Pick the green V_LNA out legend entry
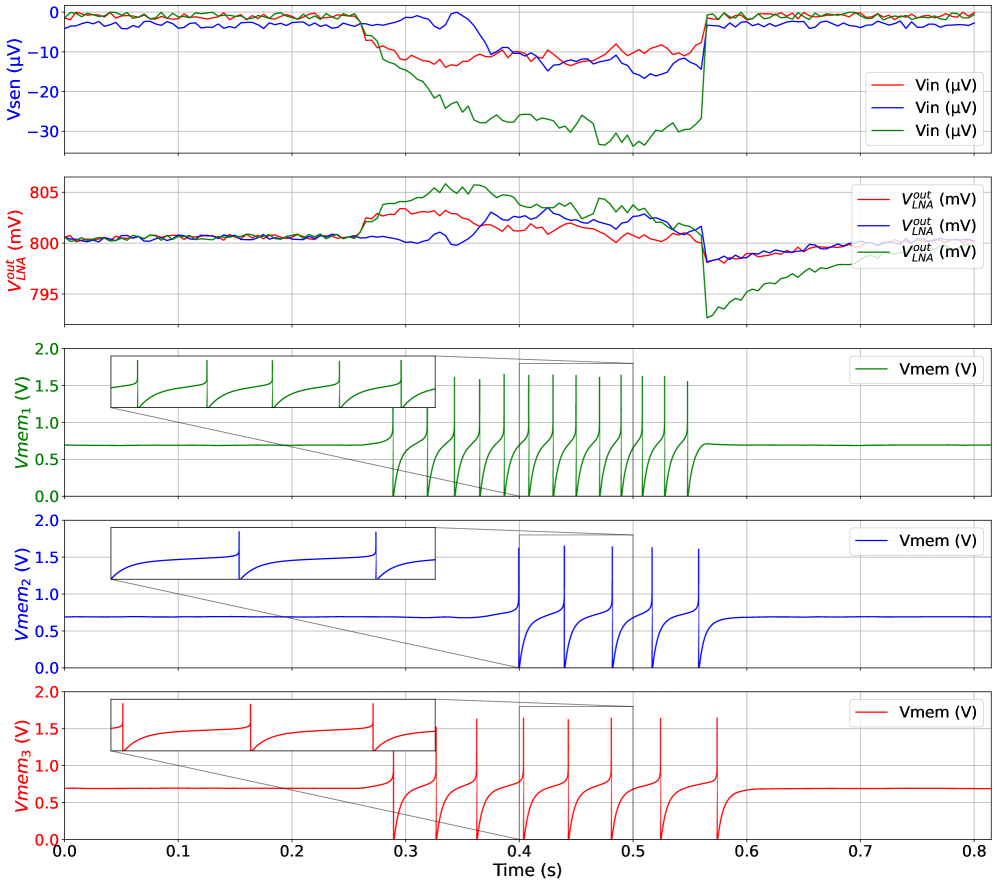 pos(917,252)
